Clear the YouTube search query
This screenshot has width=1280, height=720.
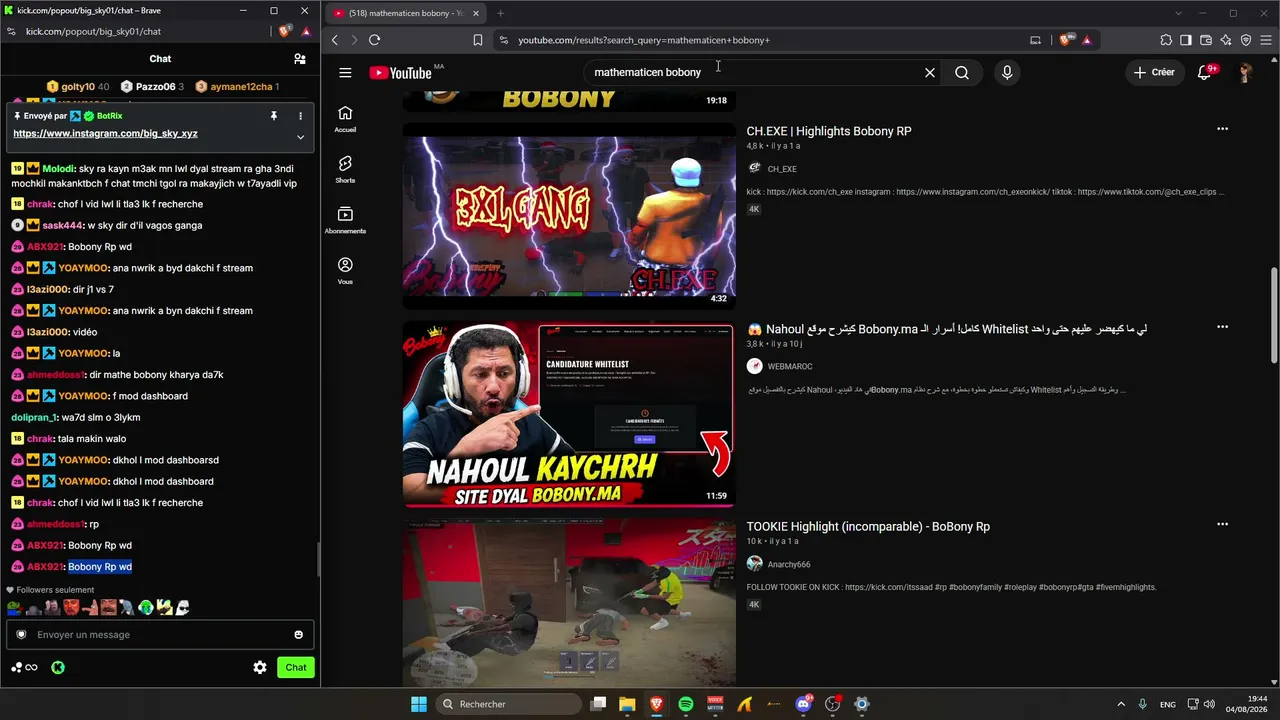pyautogui.click(x=930, y=72)
